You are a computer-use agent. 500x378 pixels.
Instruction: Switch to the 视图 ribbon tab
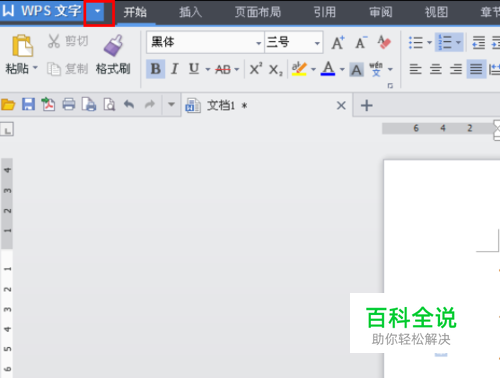pyautogui.click(x=436, y=12)
